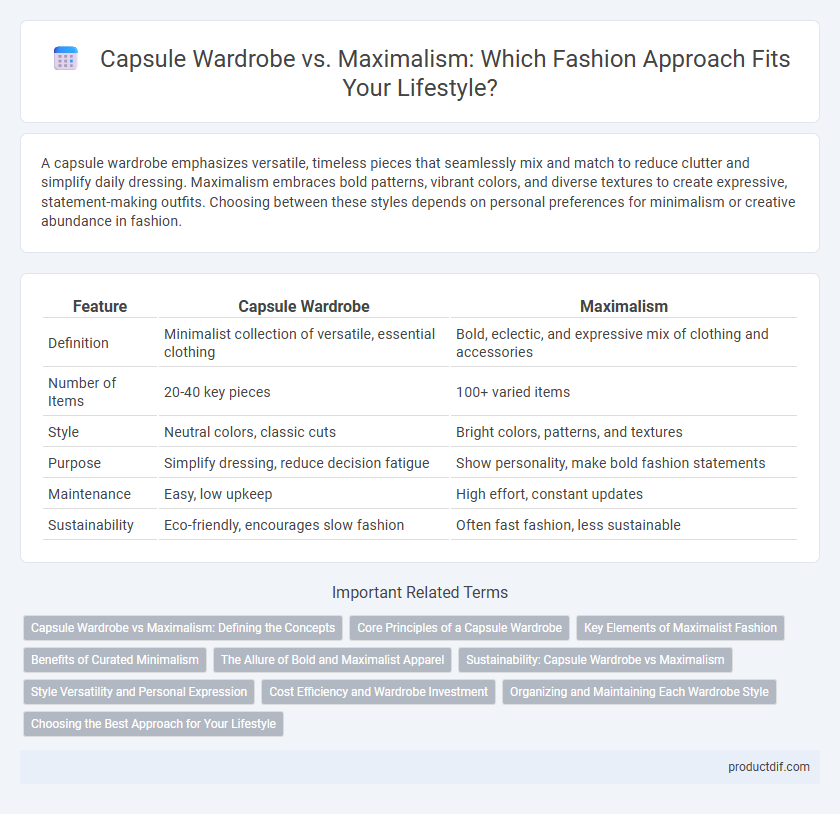This screenshot has width=840, height=814.
Task: Click the calendar icon beside the title
Action: (66, 58)
